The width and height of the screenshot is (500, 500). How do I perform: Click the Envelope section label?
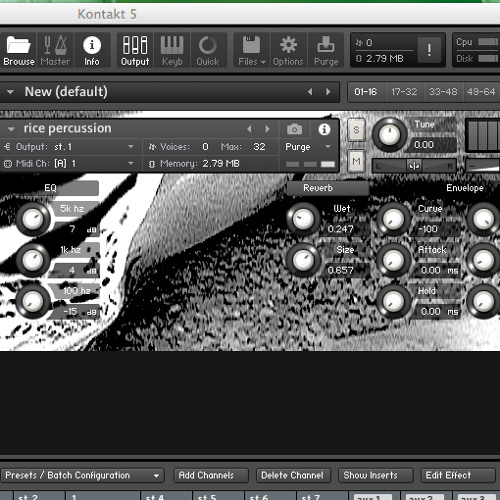point(465,188)
